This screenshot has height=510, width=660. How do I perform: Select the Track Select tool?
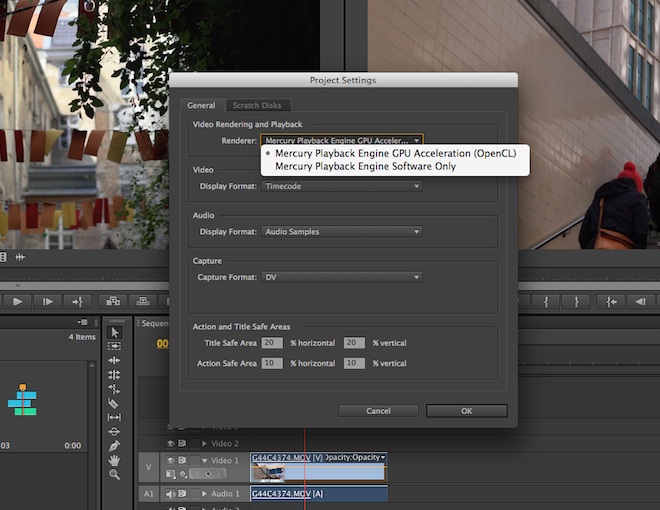(114, 346)
